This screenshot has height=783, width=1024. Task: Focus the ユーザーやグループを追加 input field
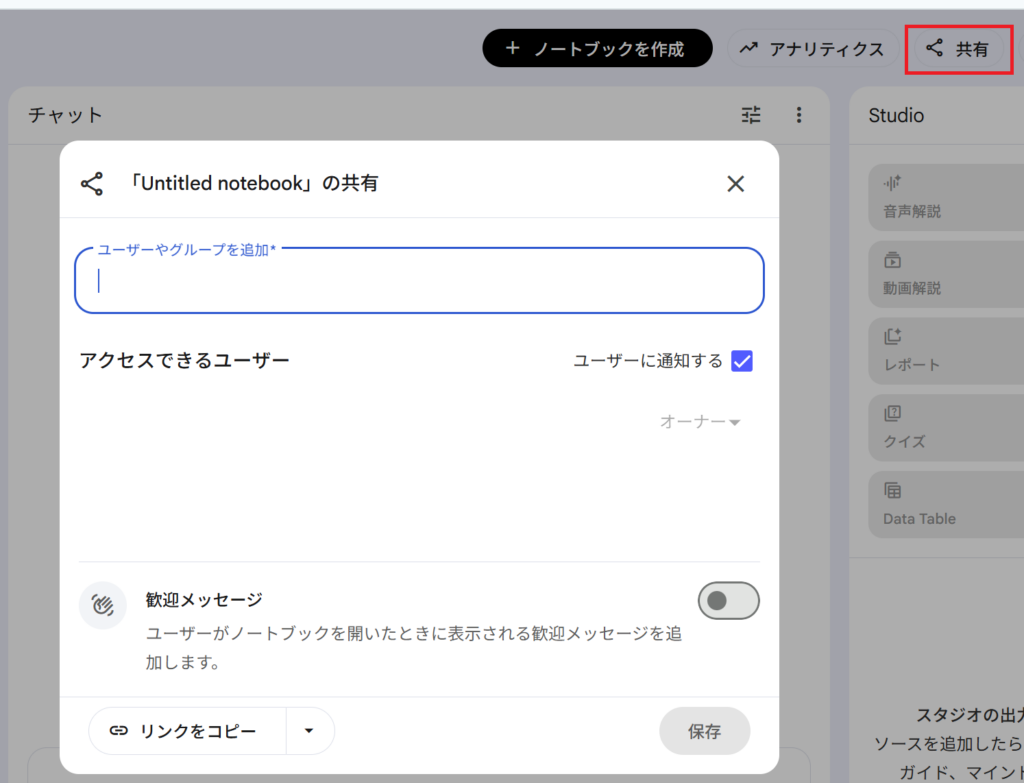point(419,281)
